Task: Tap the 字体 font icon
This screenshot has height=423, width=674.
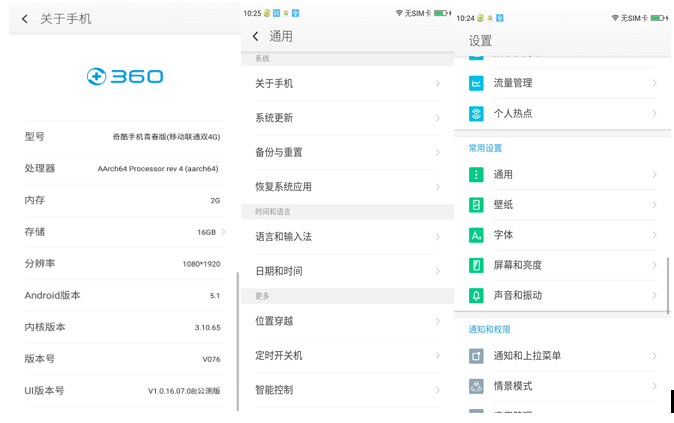Action: click(476, 235)
